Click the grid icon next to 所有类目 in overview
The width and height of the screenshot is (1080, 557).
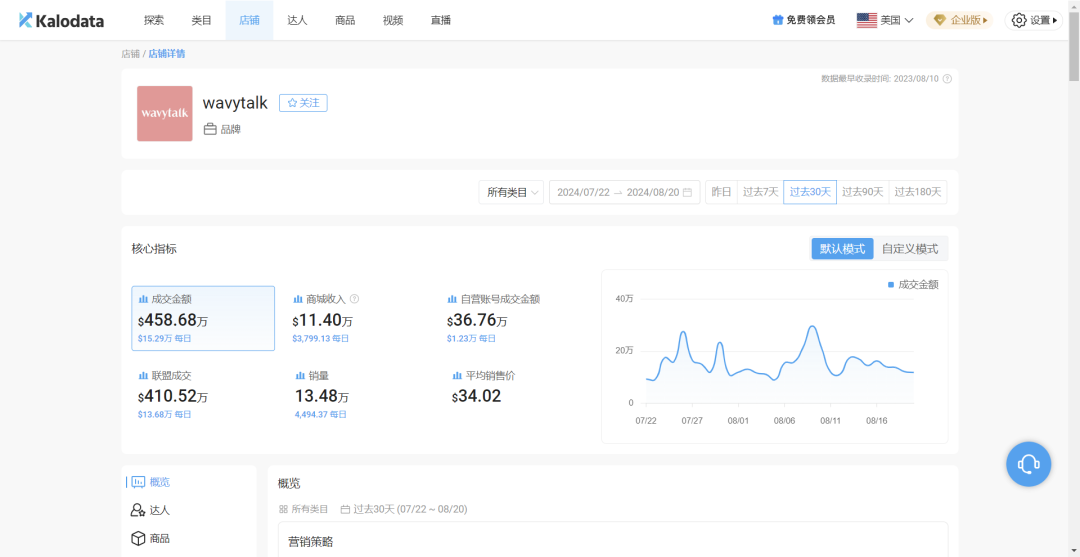pos(283,509)
